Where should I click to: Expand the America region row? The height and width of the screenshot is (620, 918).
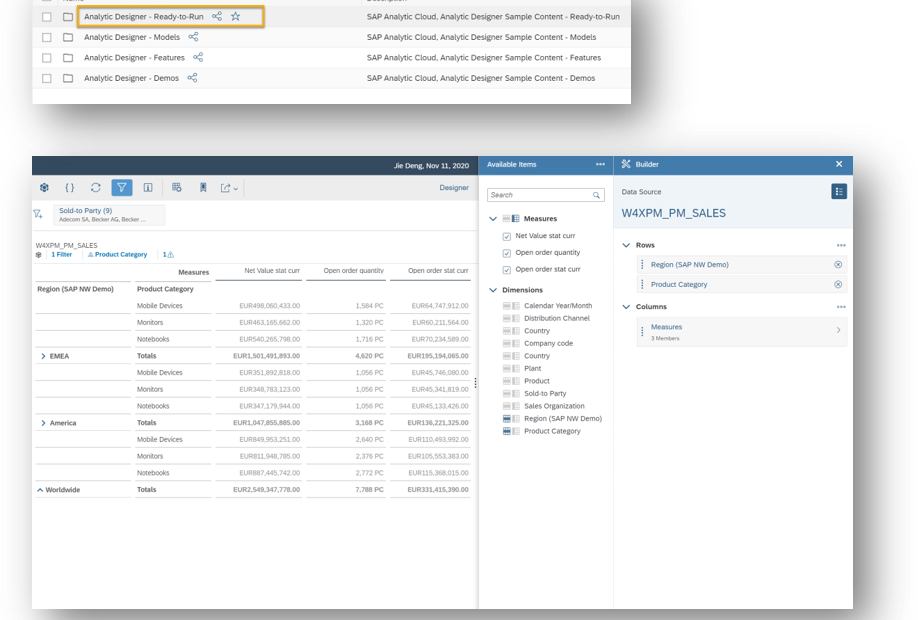click(x=43, y=423)
